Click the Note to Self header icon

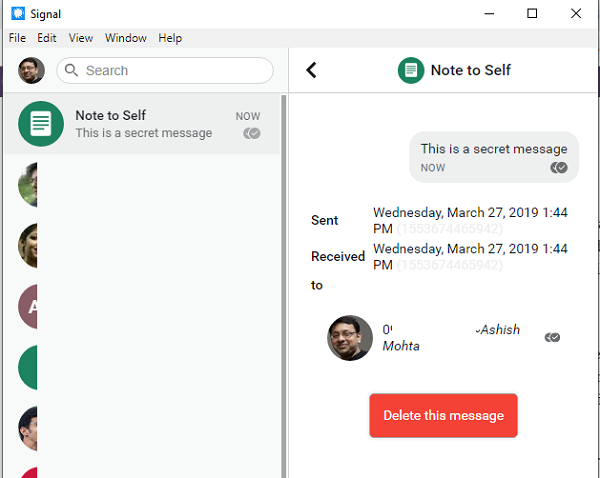point(411,70)
